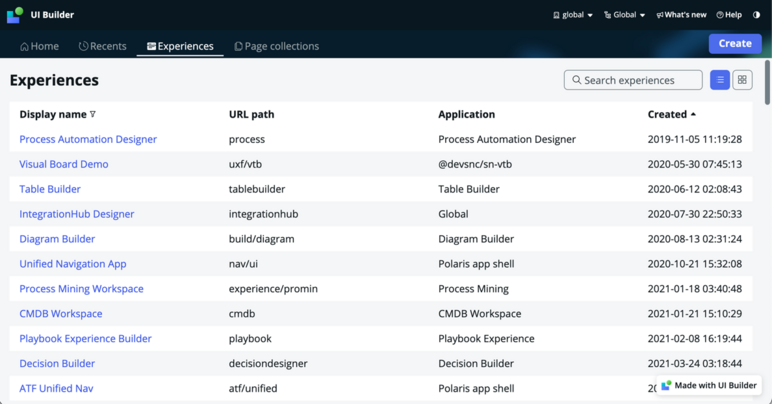Open Diagram Builder experience link
772x404 pixels.
pyautogui.click(x=57, y=239)
